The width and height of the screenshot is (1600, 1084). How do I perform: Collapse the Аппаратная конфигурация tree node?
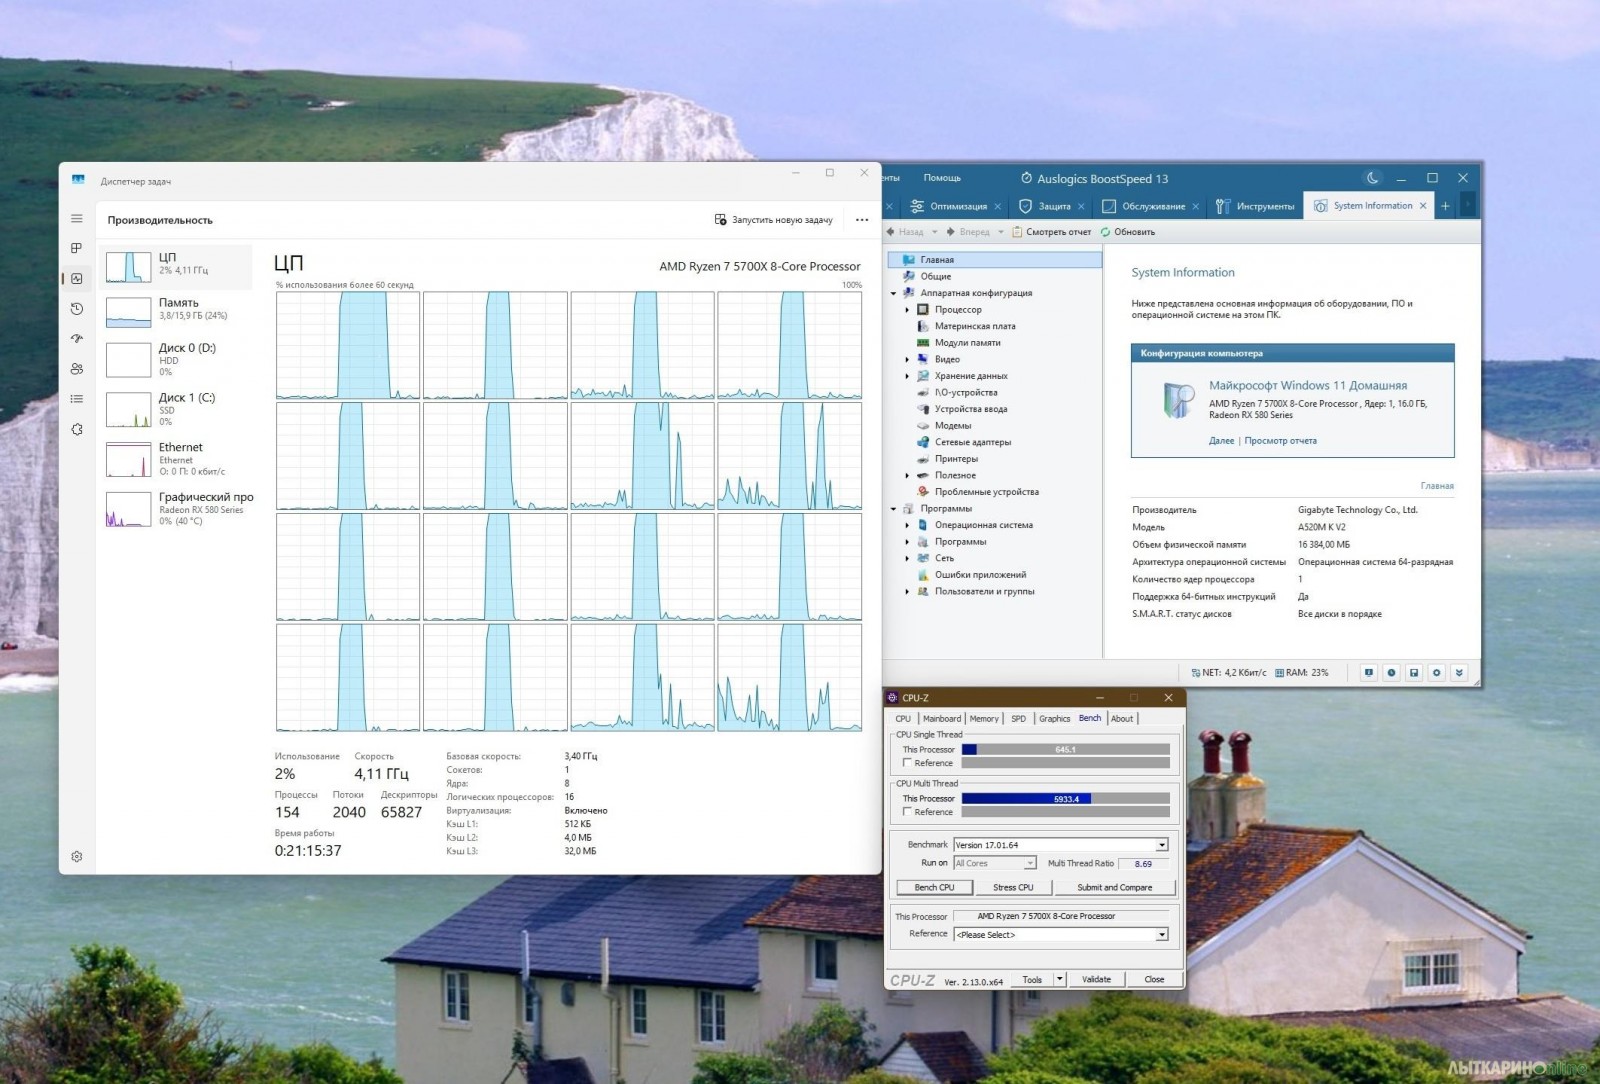[894, 293]
